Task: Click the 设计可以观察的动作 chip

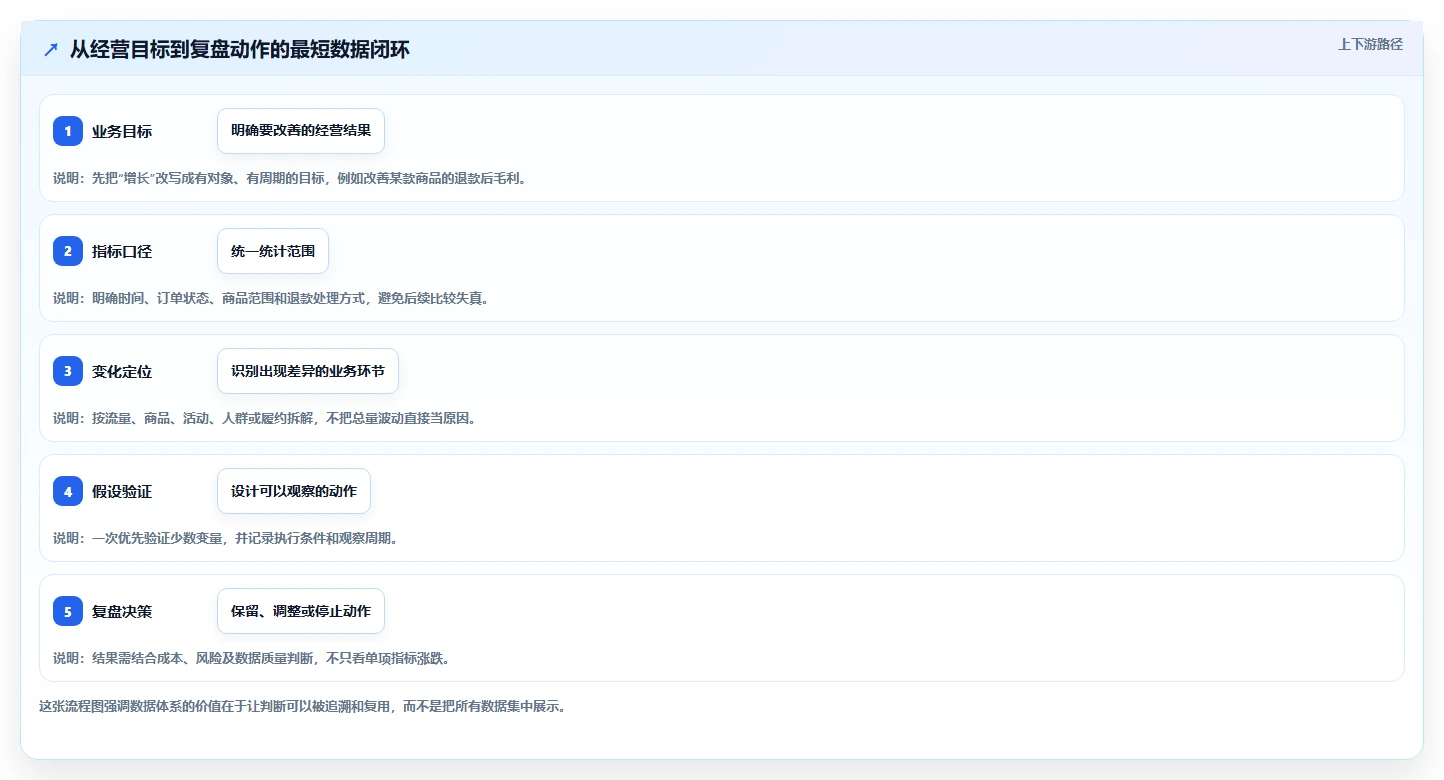Action: (294, 491)
